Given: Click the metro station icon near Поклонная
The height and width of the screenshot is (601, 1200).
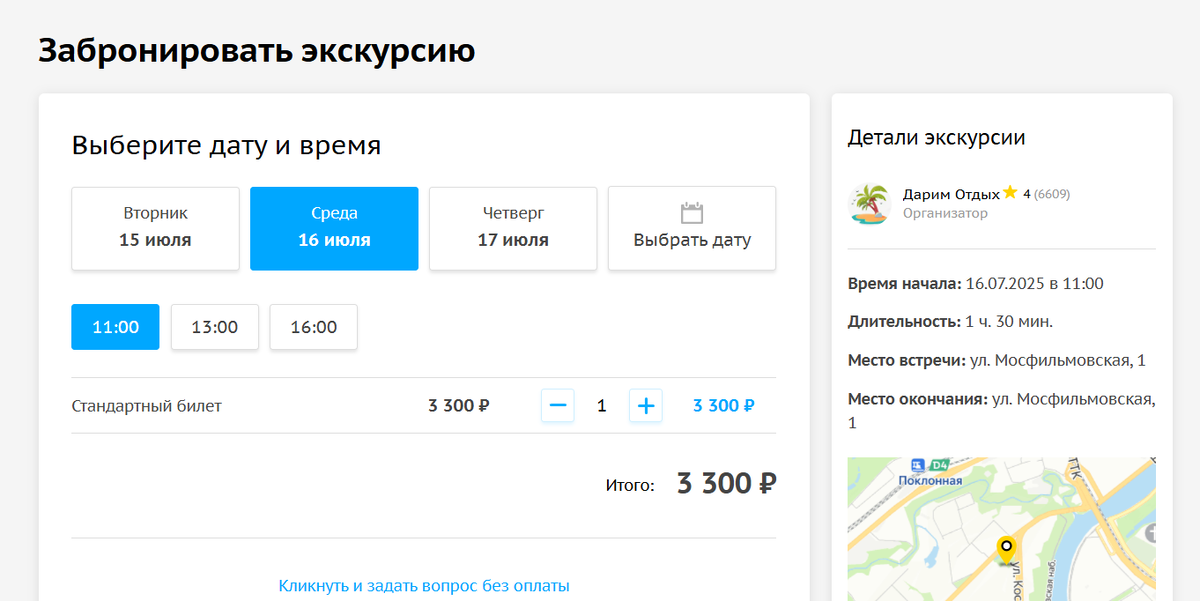Looking at the screenshot, I should click(916, 464).
